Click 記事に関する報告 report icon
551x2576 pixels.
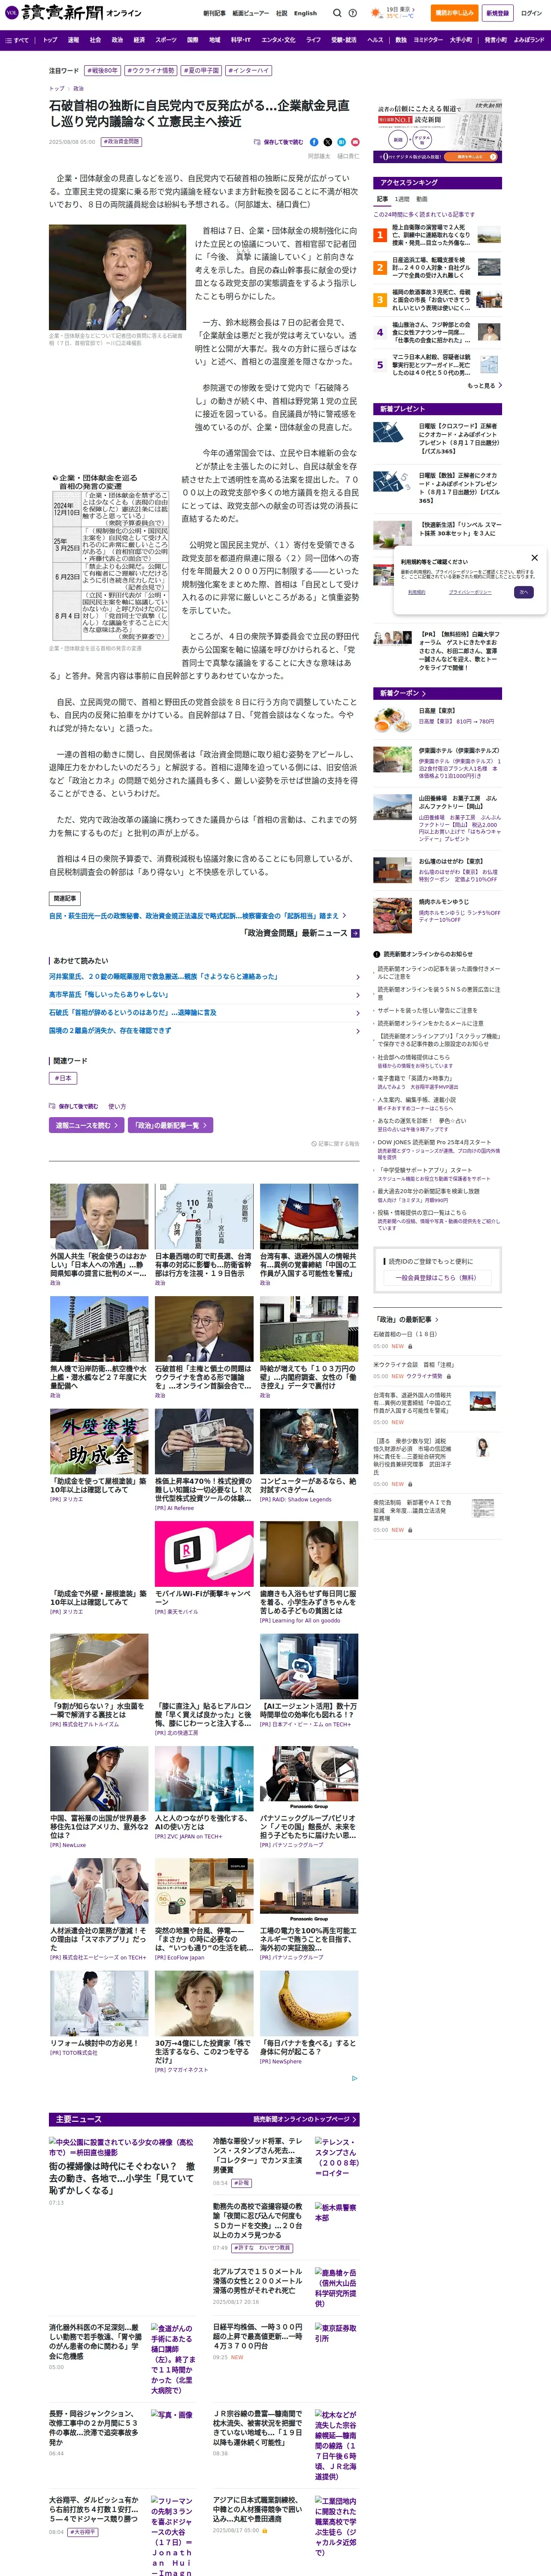click(335, 1144)
